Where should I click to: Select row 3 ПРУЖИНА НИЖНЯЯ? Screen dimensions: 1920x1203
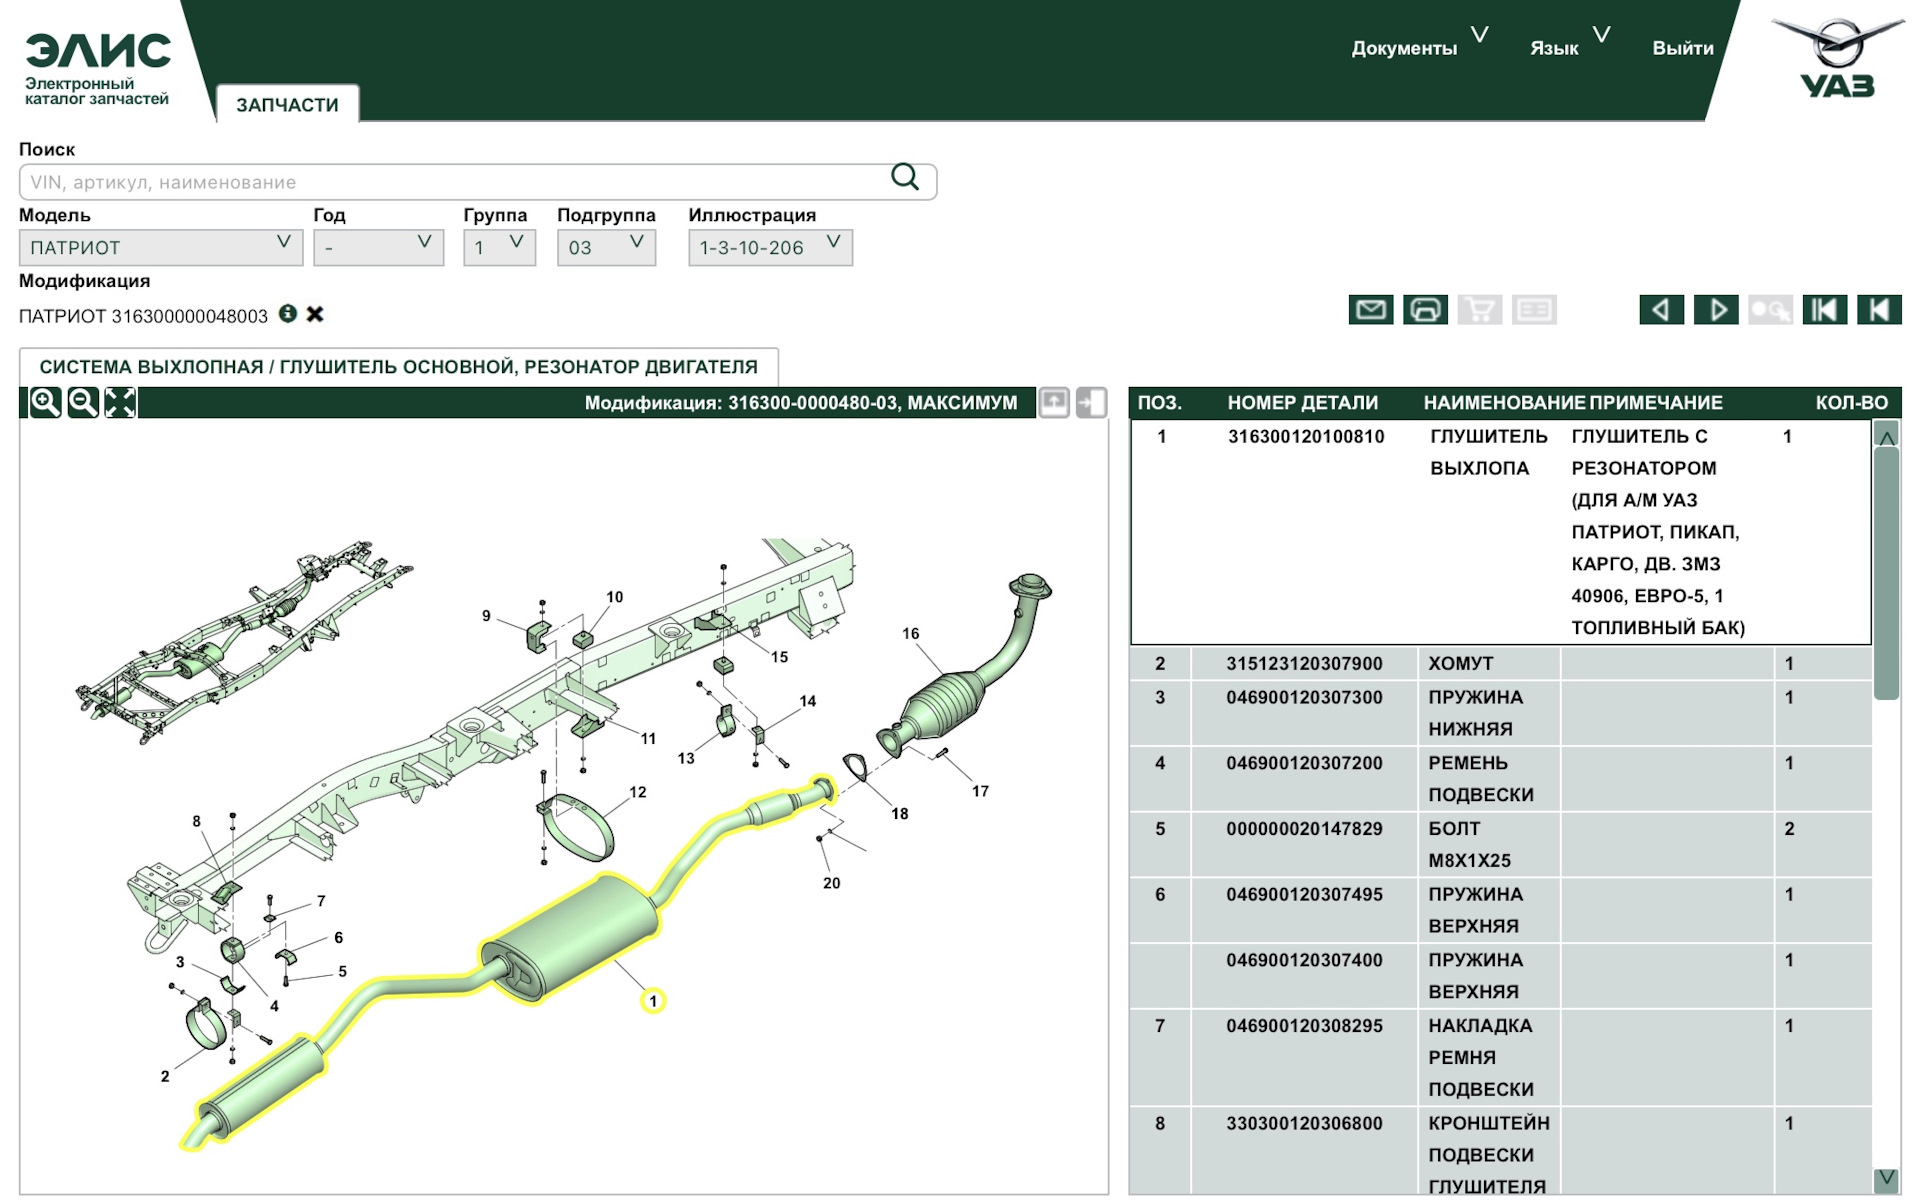click(x=1500, y=713)
